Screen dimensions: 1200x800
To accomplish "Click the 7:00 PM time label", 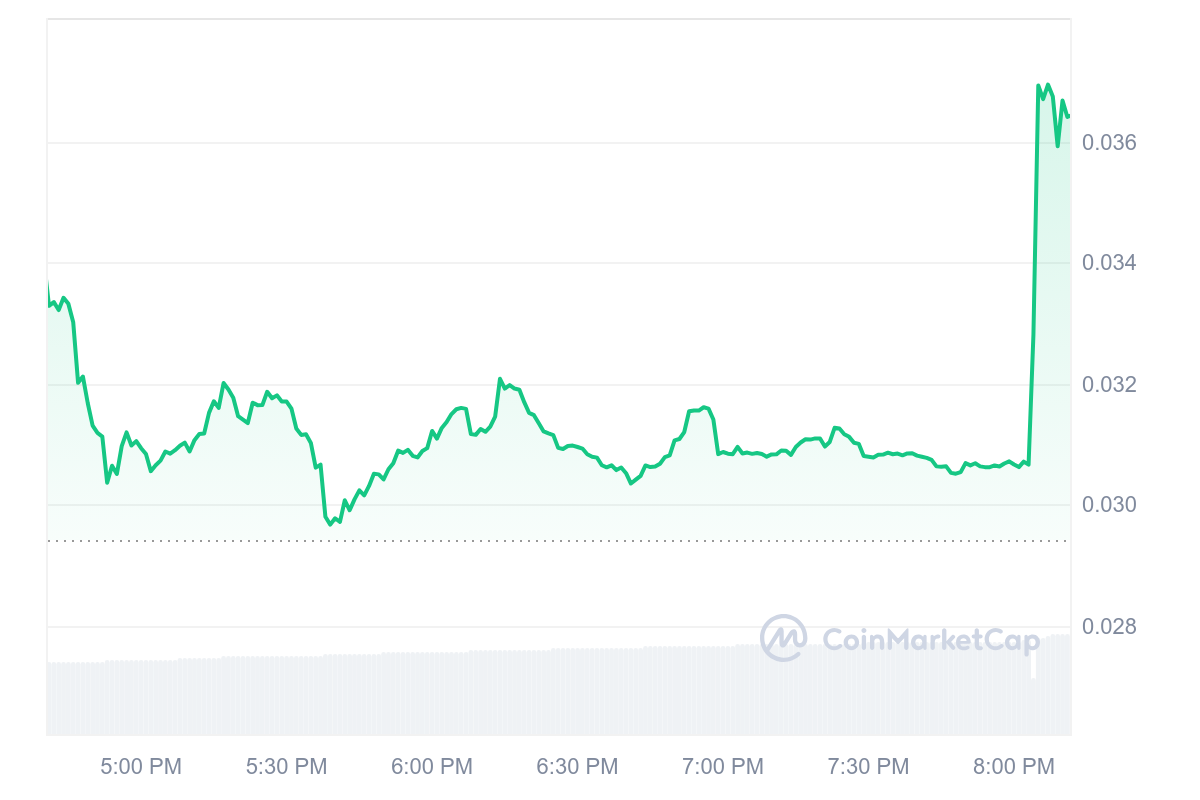I will (723, 767).
